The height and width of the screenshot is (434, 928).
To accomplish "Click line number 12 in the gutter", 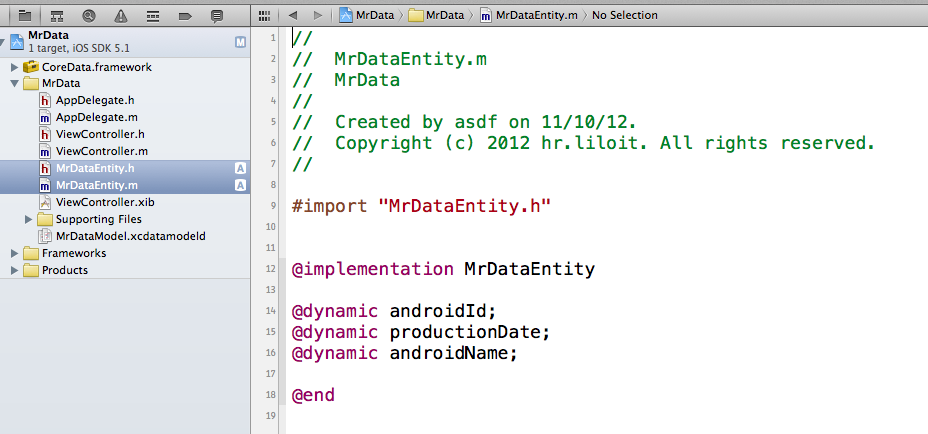I will pos(271,269).
